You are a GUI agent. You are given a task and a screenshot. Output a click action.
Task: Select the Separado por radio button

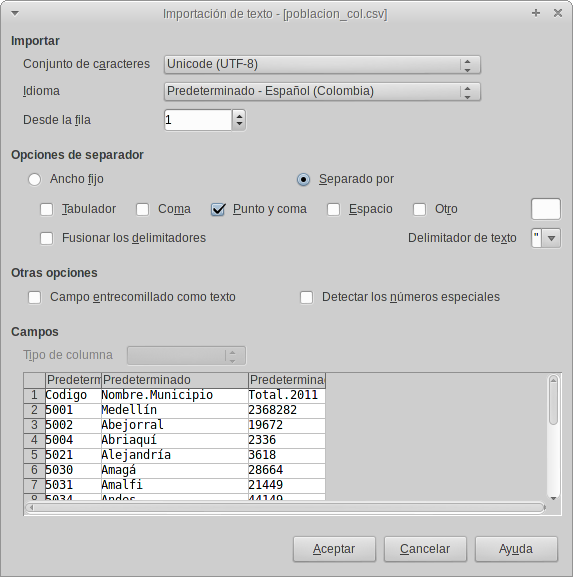click(303, 179)
